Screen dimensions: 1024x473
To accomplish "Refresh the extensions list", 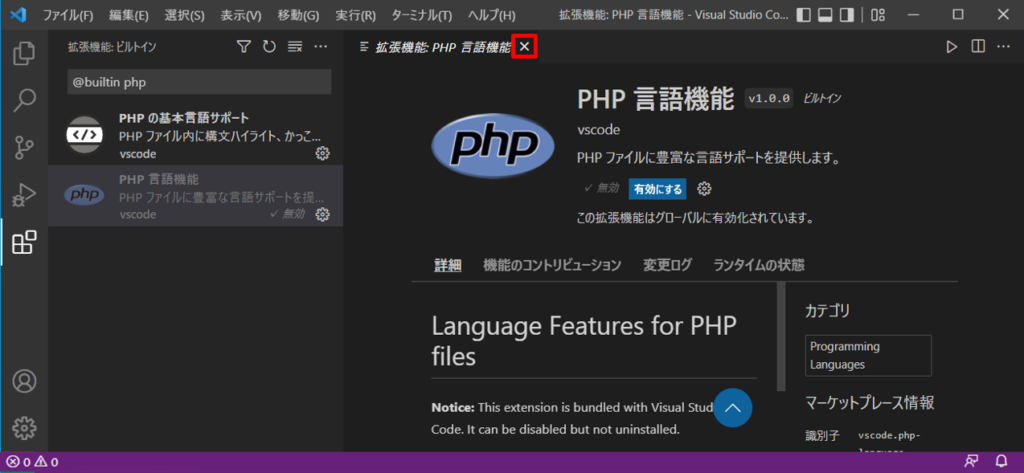I will (269, 46).
